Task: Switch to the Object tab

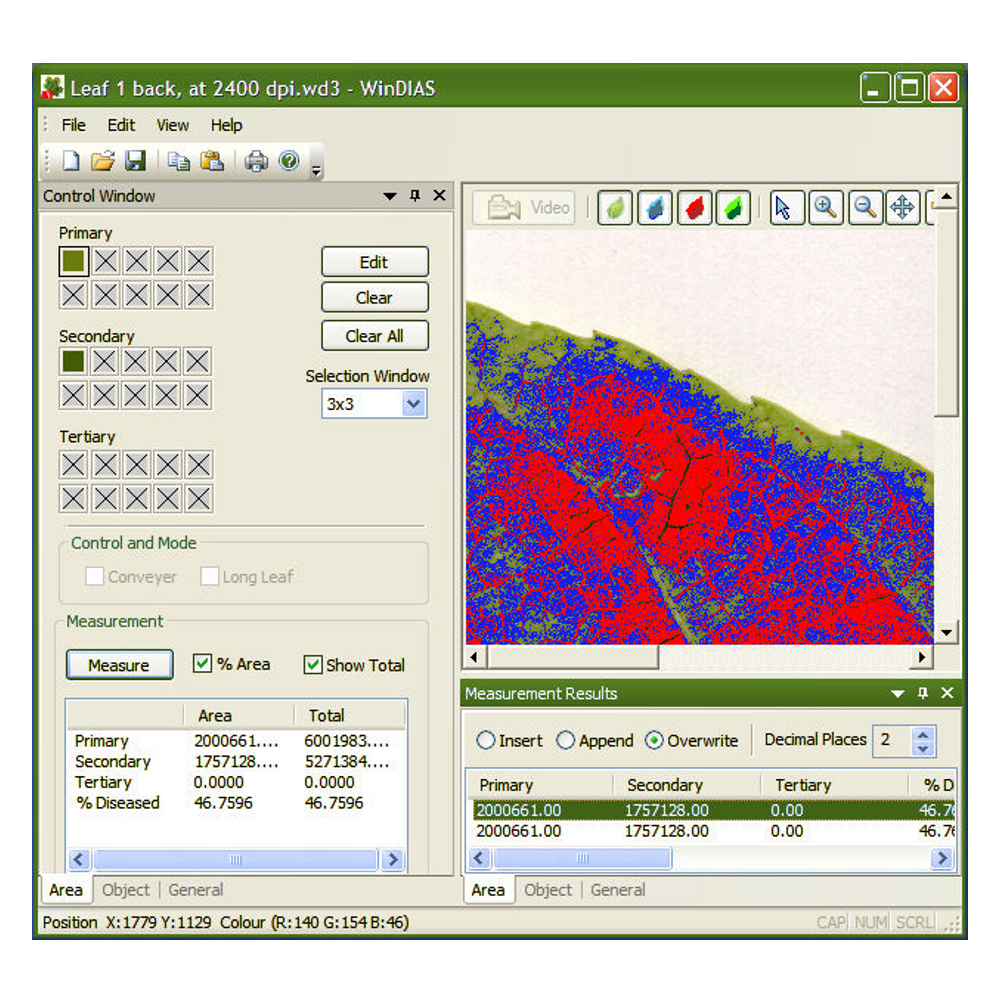Action: coord(126,890)
